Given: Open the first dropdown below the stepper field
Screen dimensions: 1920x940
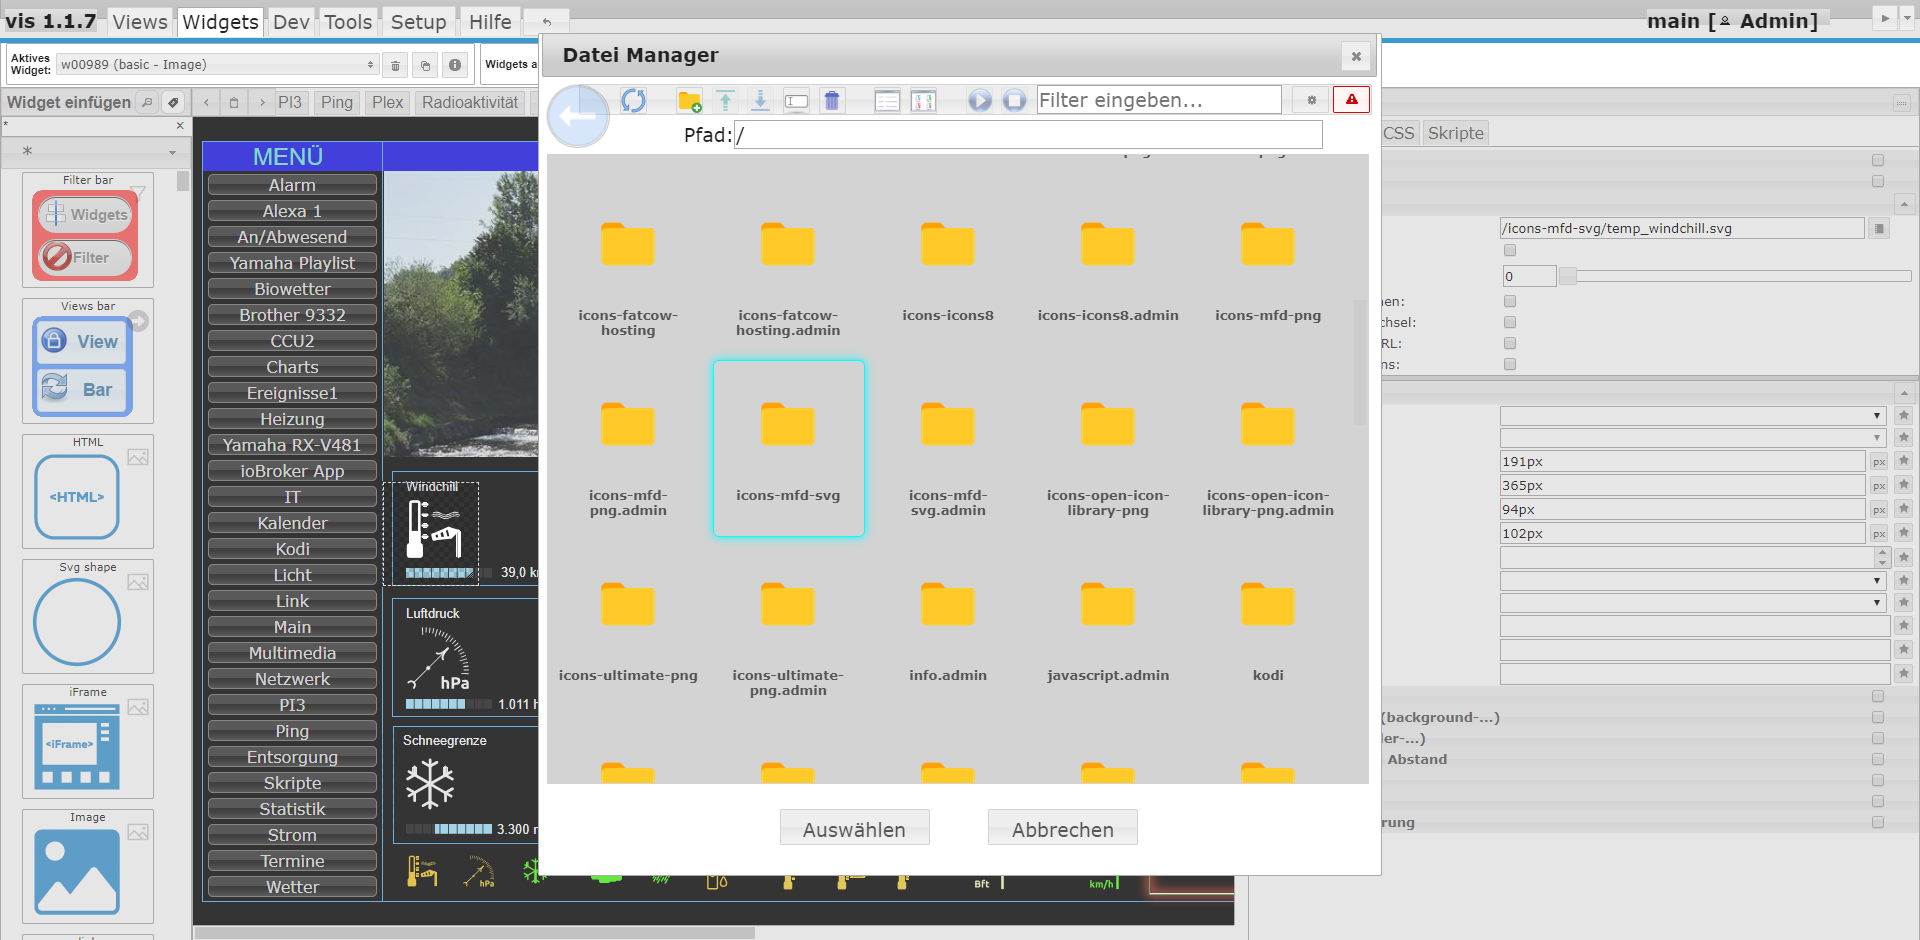Looking at the screenshot, I should click(1692, 581).
